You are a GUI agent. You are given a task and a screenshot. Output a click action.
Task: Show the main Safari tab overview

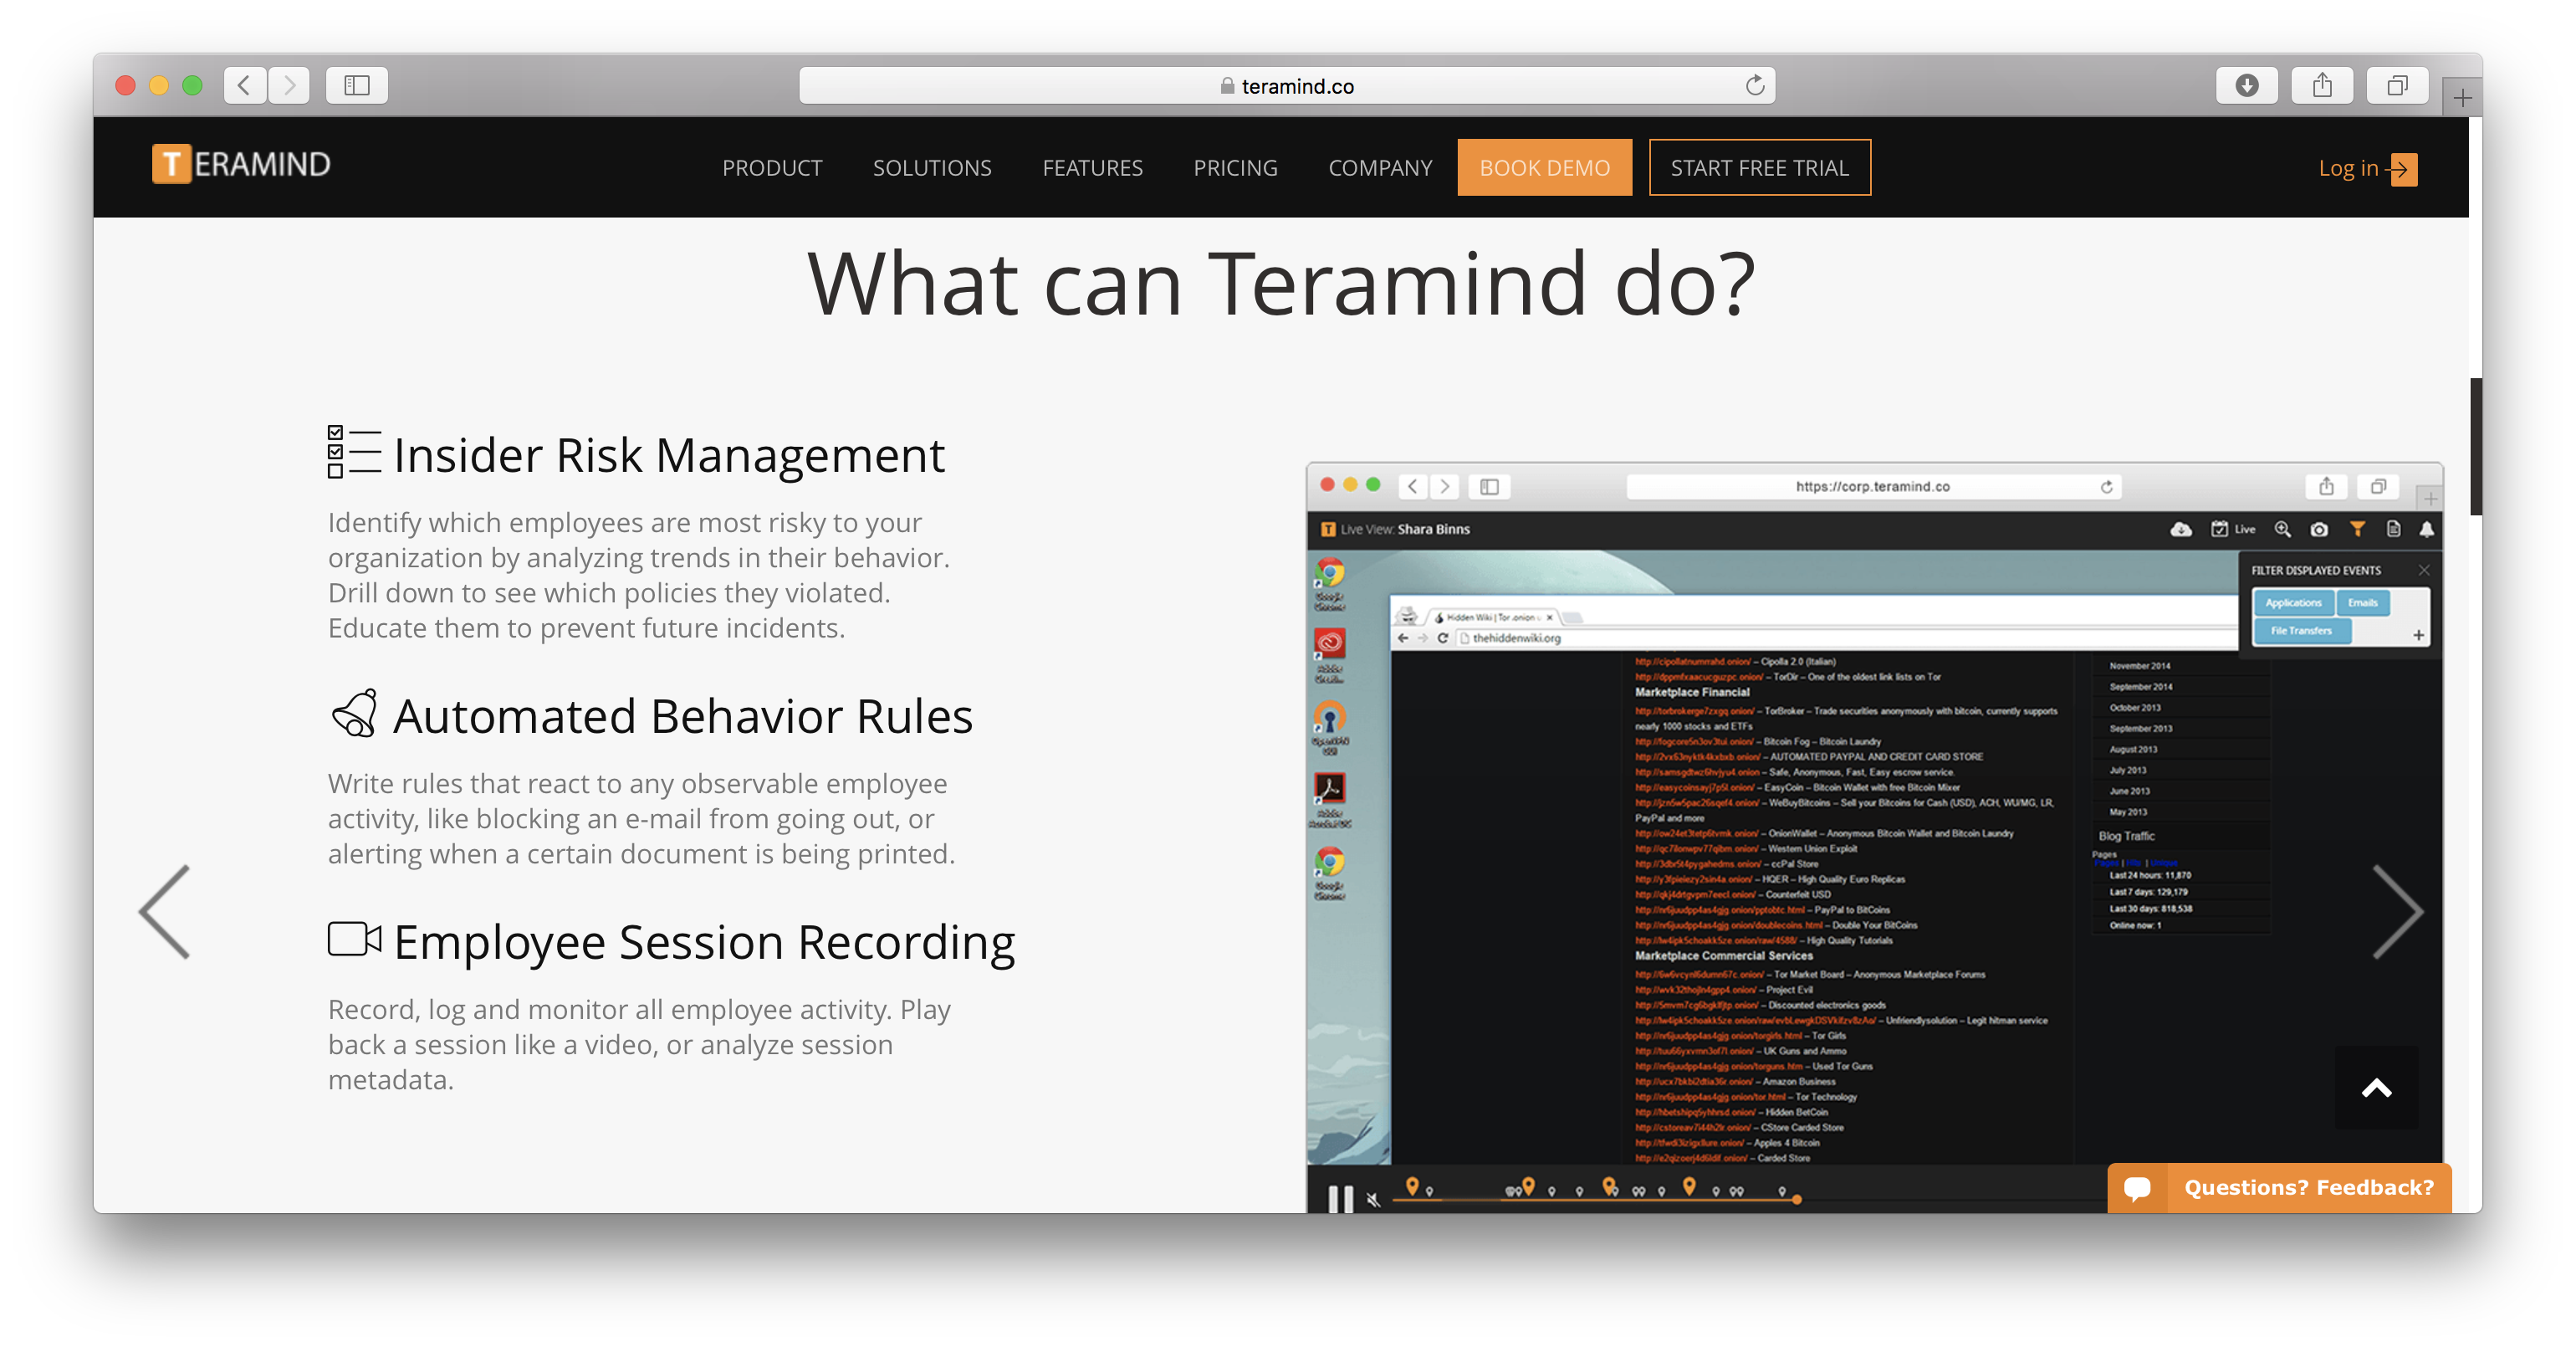(x=2397, y=85)
